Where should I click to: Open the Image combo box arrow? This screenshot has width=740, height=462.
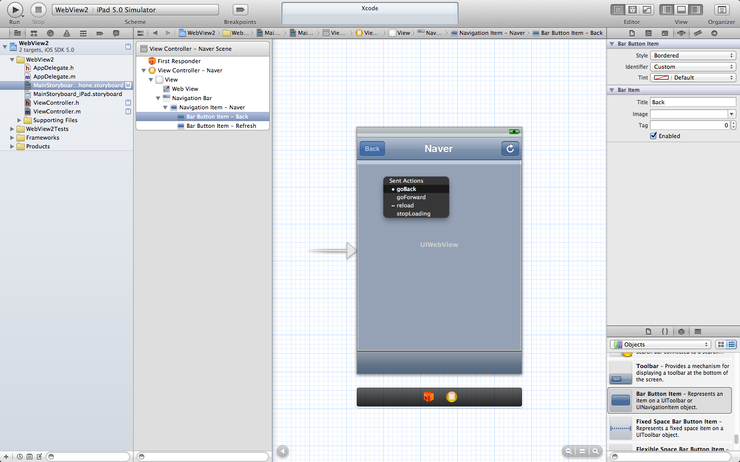pyautogui.click(x=732, y=114)
